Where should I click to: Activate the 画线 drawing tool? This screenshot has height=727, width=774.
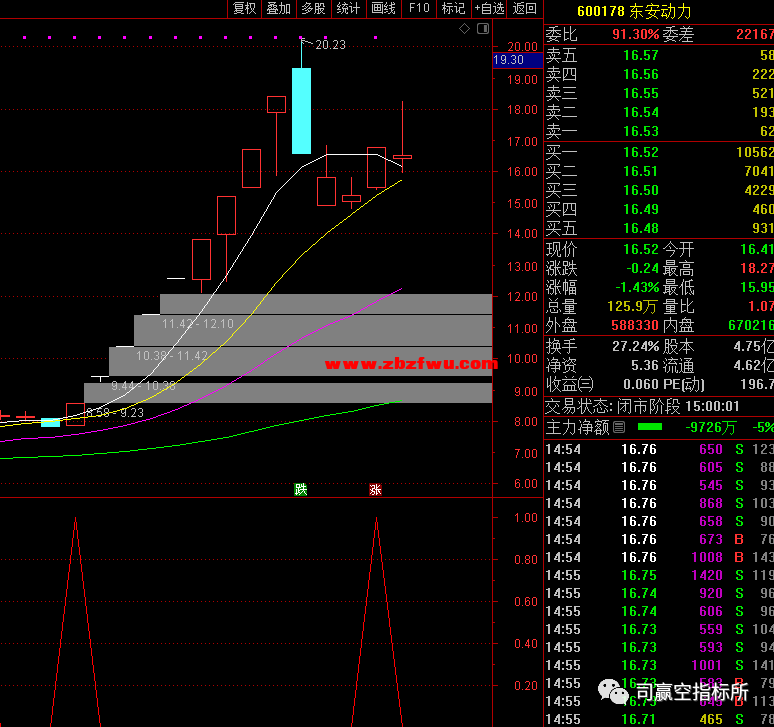(x=384, y=8)
